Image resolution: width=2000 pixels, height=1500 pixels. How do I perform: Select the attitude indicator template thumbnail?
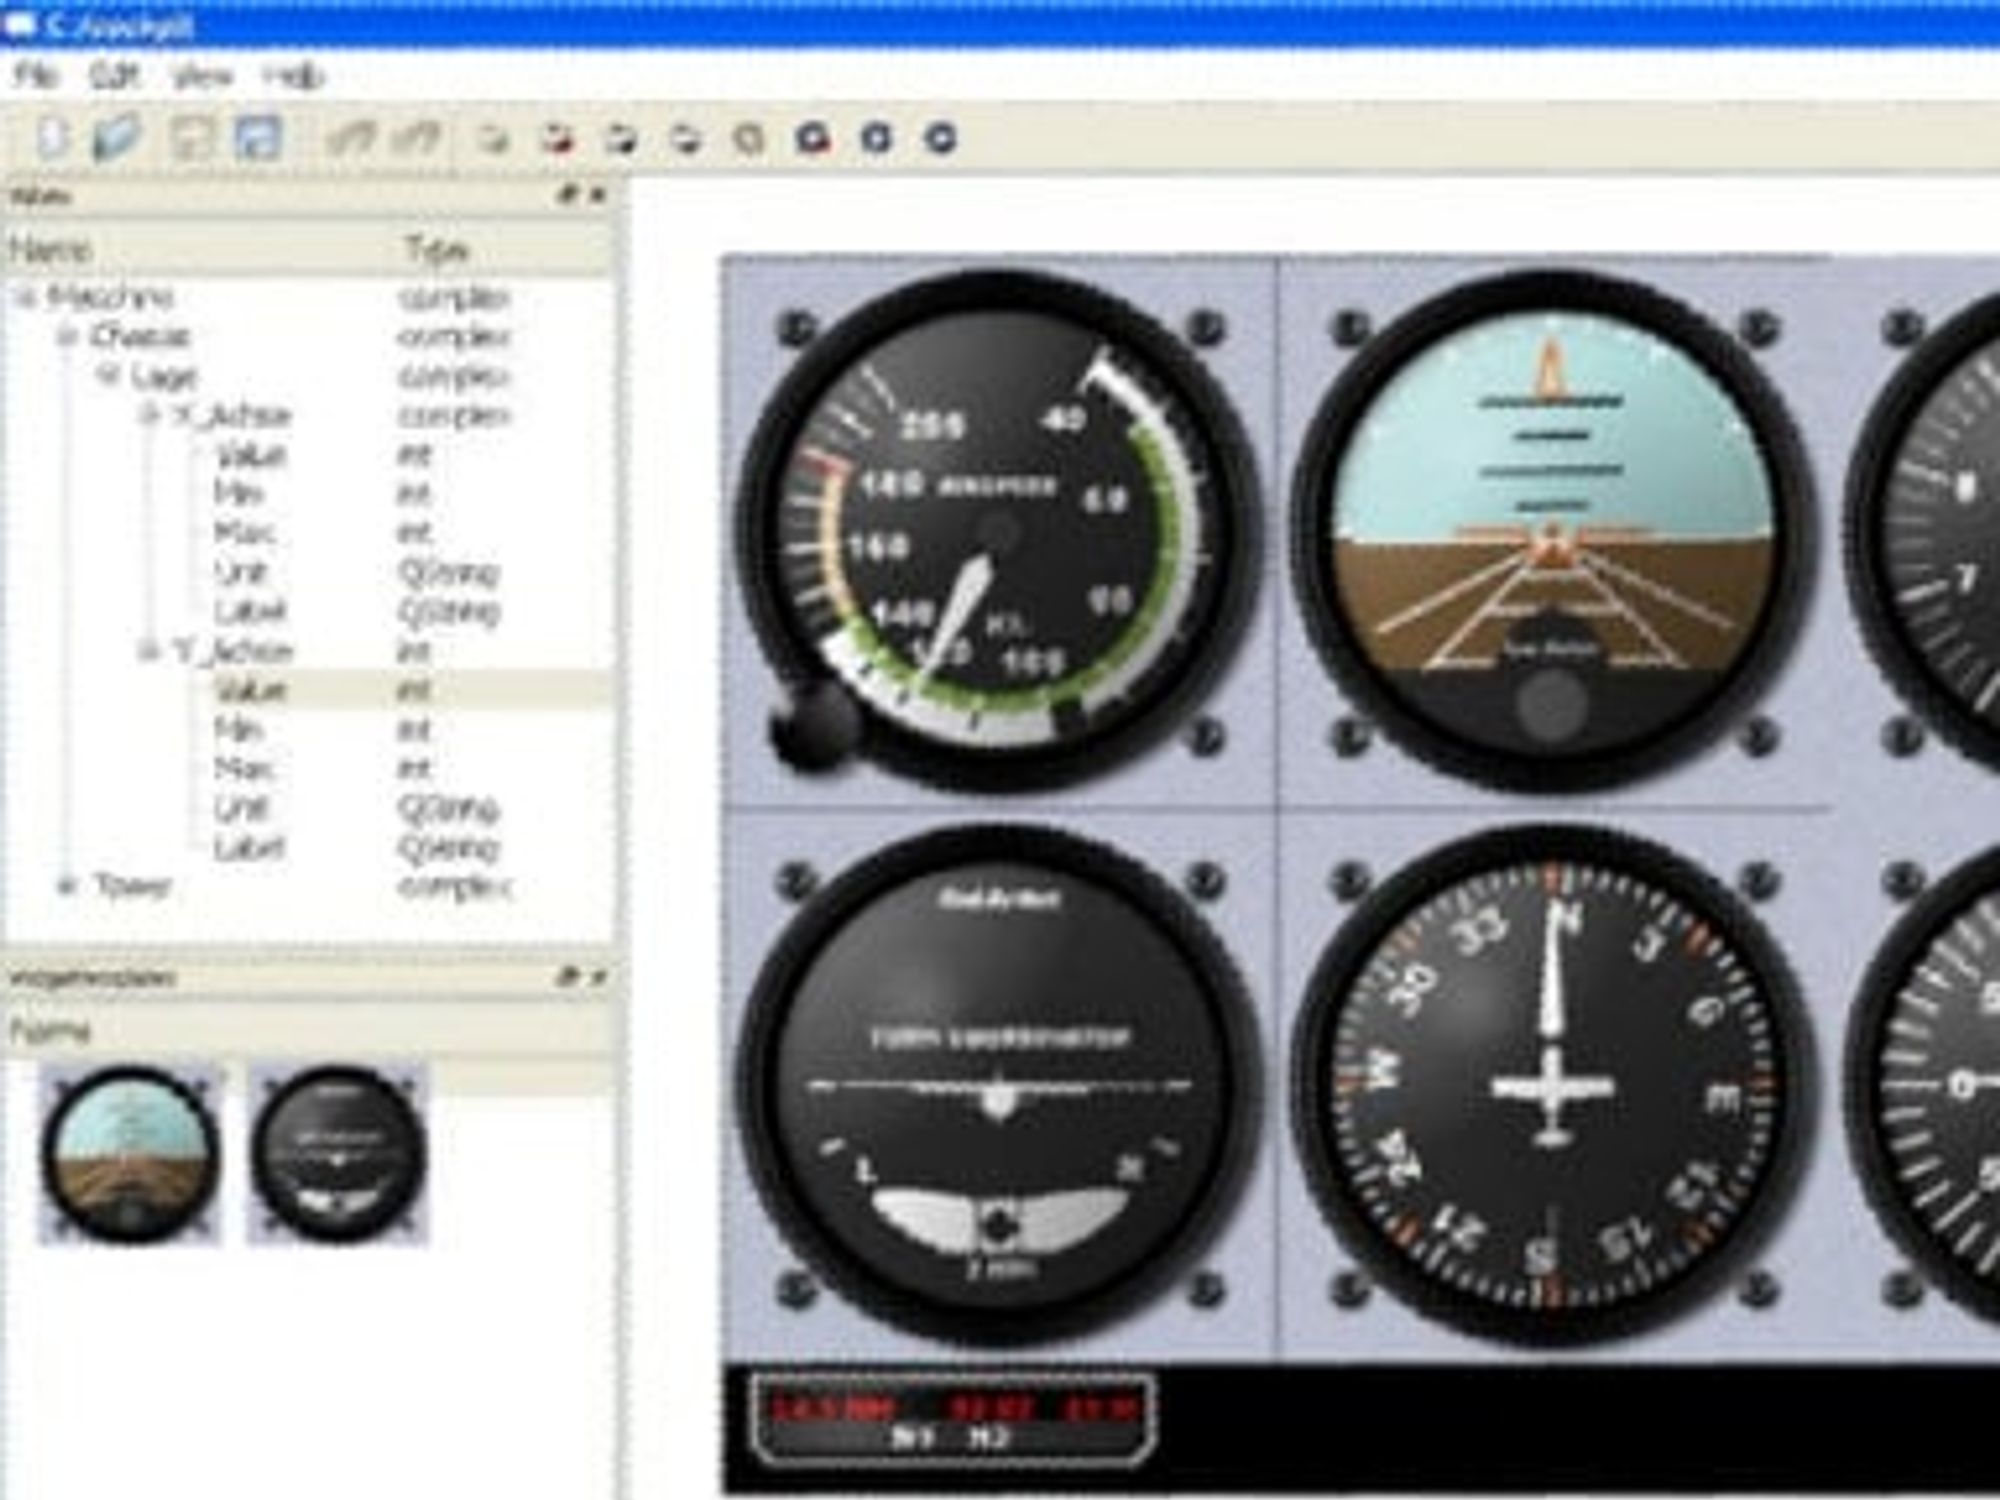[x=130, y=1154]
